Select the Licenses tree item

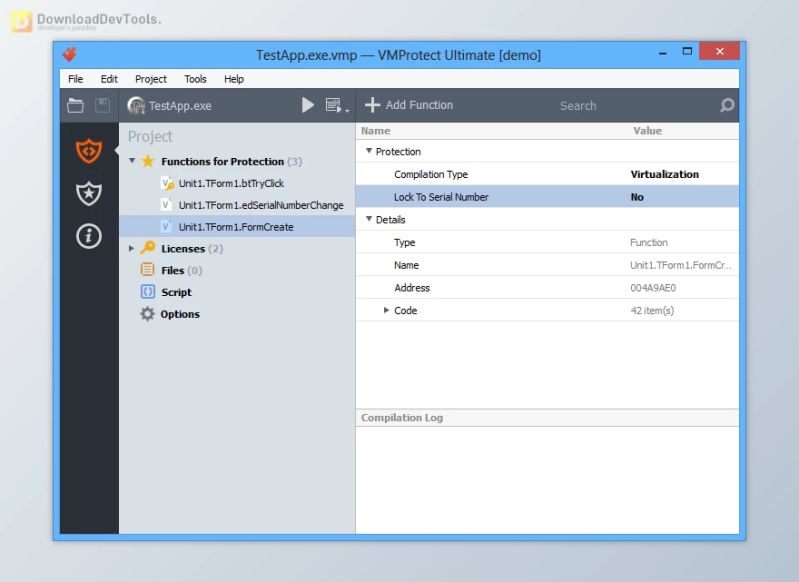point(192,249)
